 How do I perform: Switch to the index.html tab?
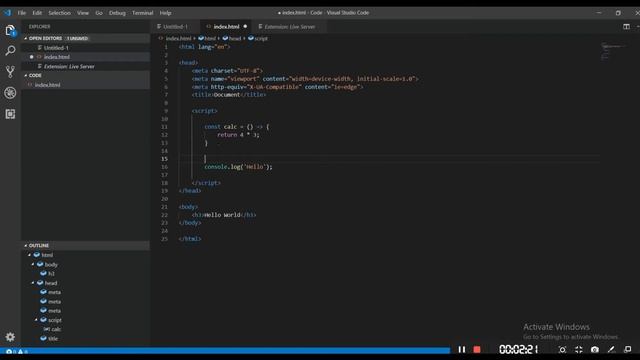[226, 27]
